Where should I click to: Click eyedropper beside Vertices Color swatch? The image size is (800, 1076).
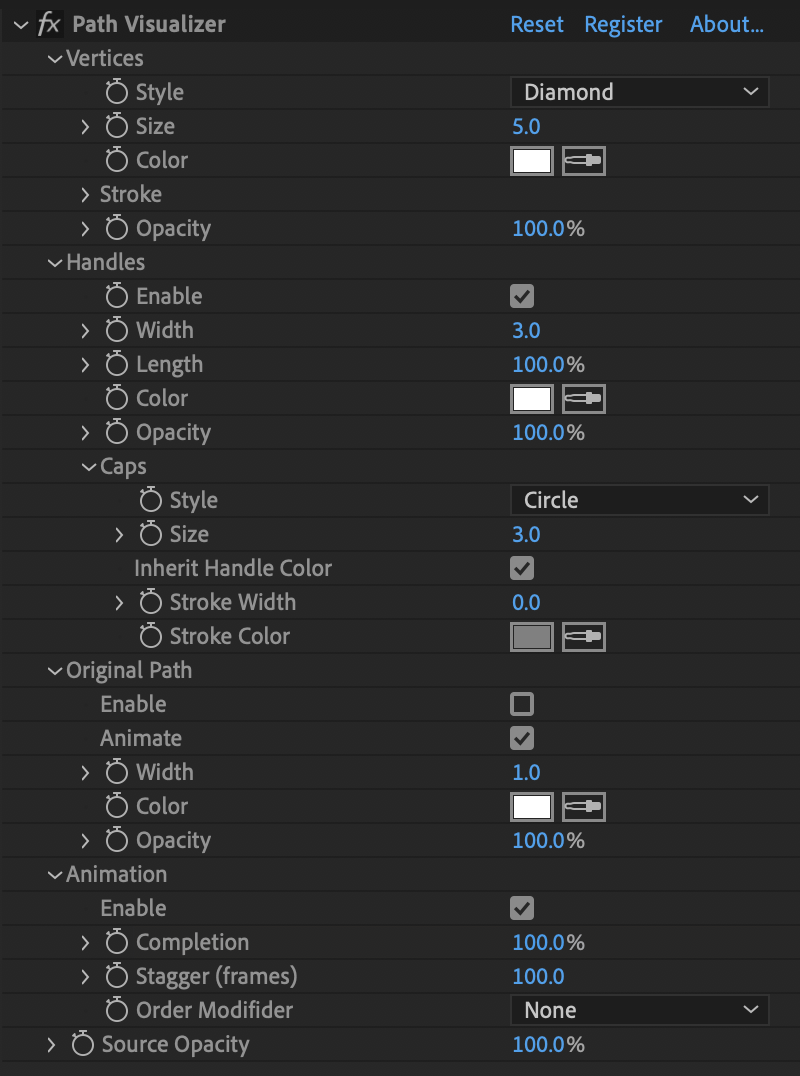coord(583,161)
